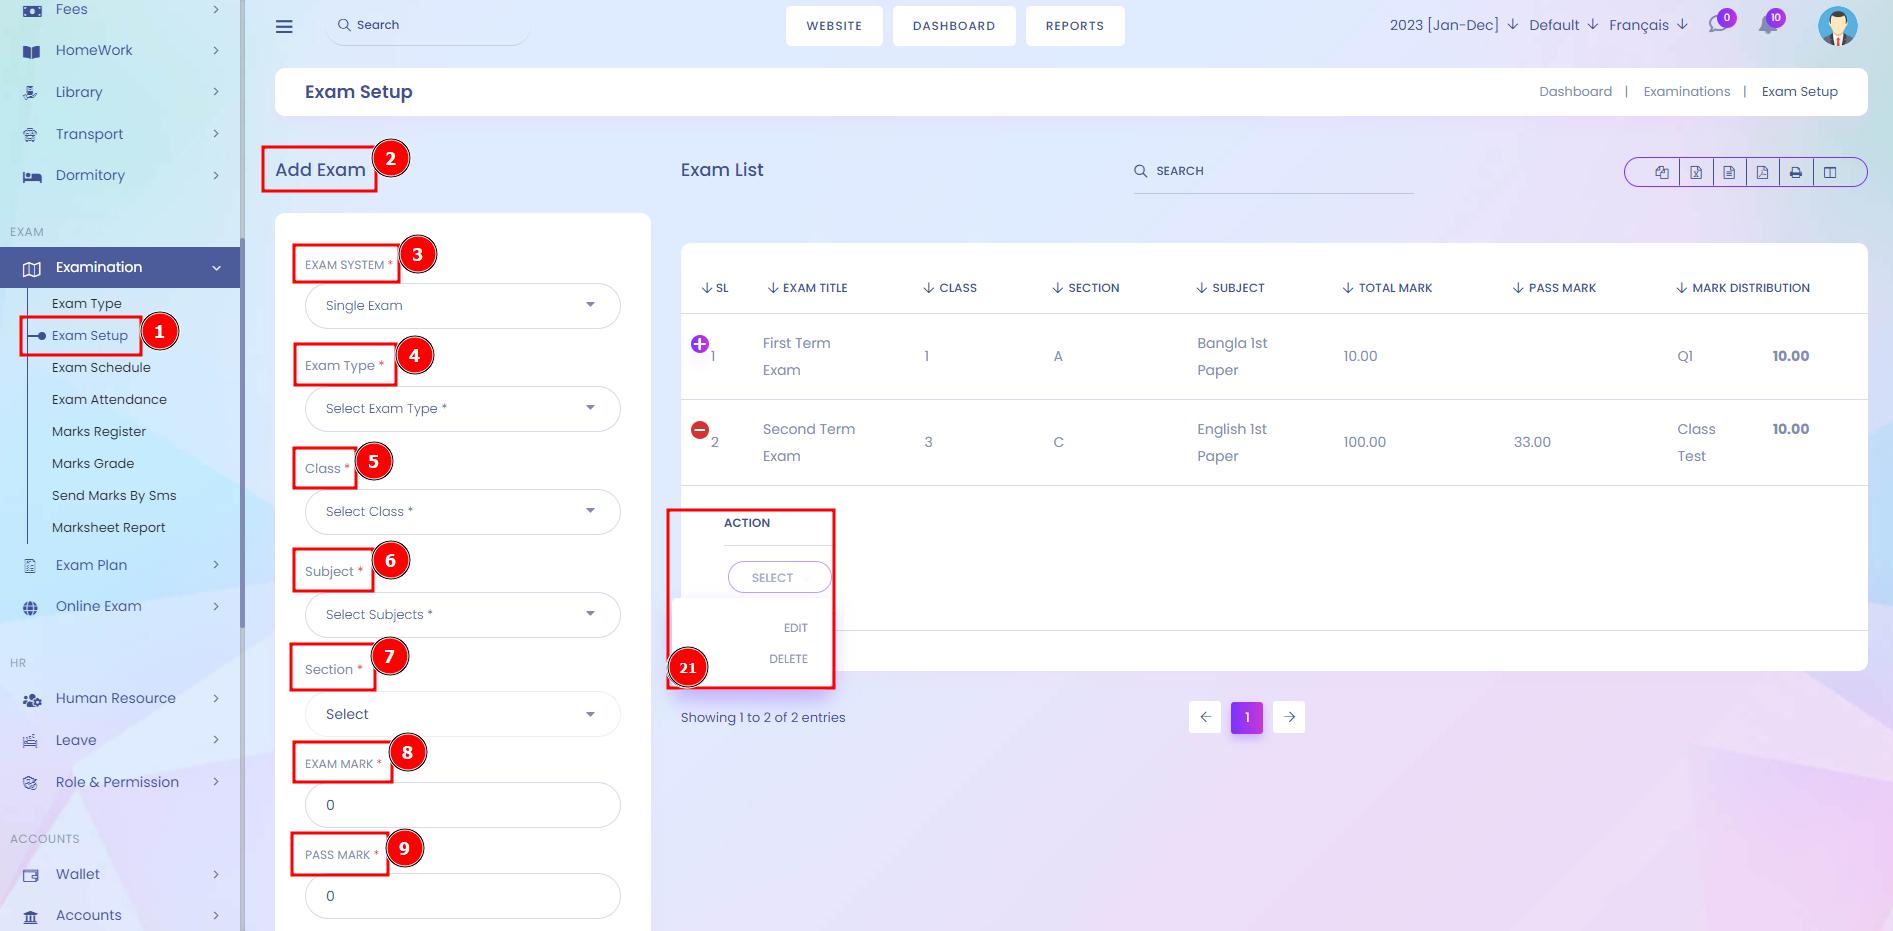The height and width of the screenshot is (931, 1893).
Task: Open the Select Class dropdown
Action: point(463,512)
